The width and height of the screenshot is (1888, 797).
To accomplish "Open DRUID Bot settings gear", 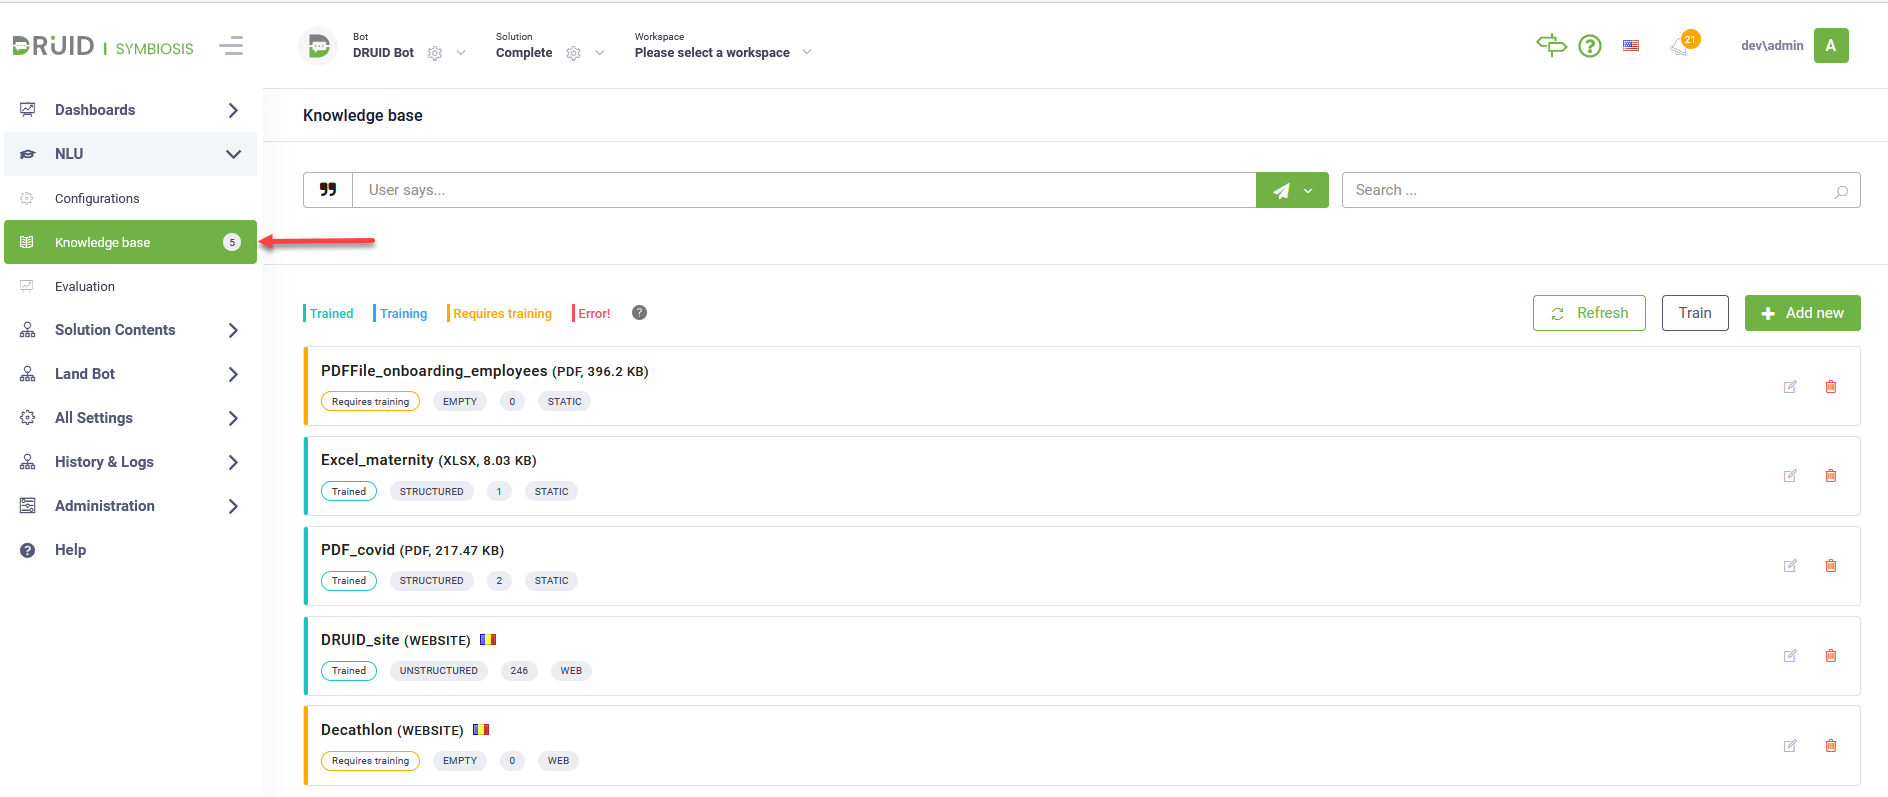I will [435, 54].
